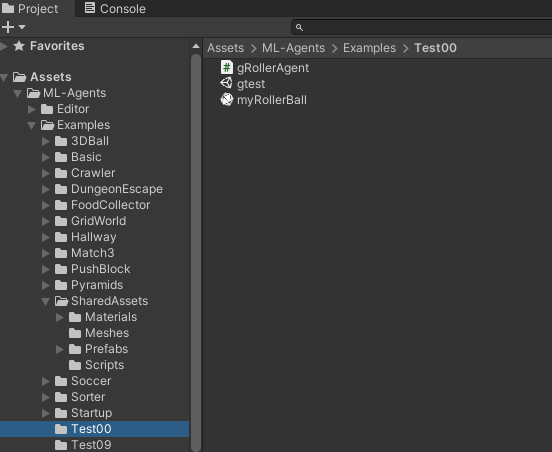Expand the Favorites section
The image size is (552, 452).
click(x=4, y=46)
